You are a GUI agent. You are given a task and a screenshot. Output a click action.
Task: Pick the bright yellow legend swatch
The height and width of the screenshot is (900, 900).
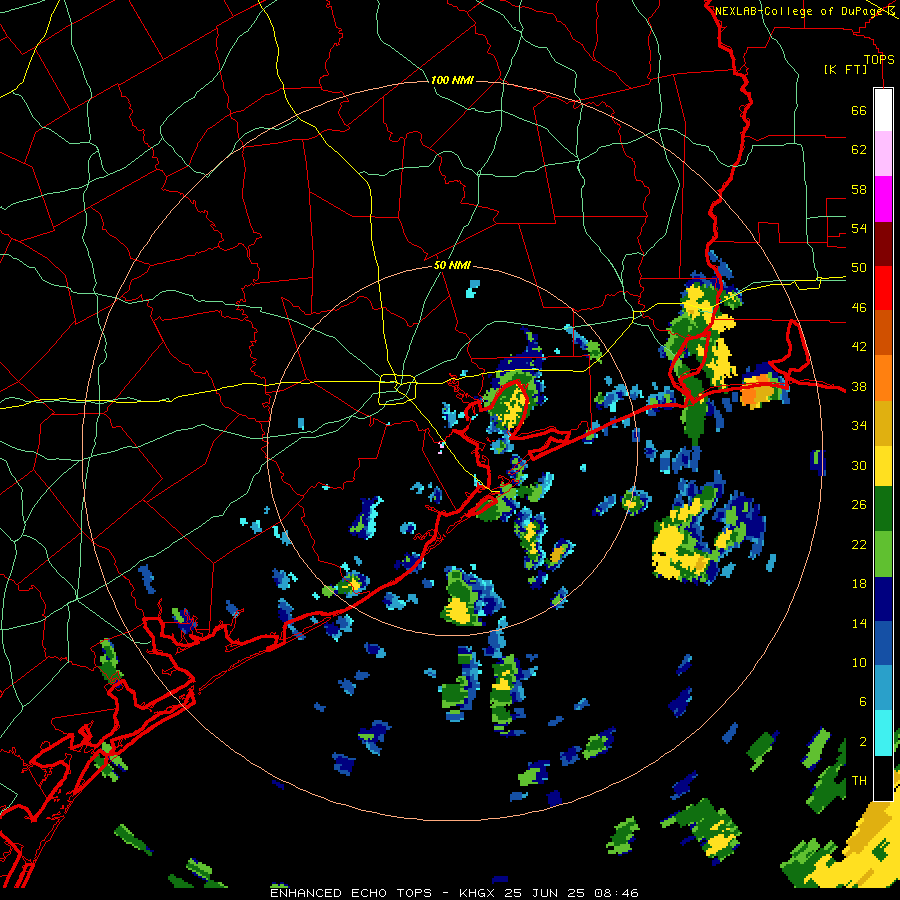point(883,465)
